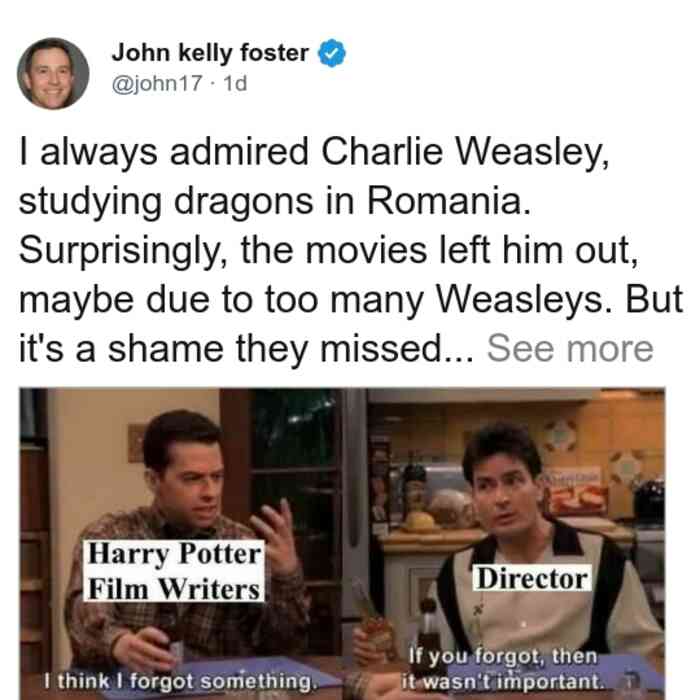Click 'too many Weasleys' text
Screen dimensions: 700x700
(x=438, y=300)
